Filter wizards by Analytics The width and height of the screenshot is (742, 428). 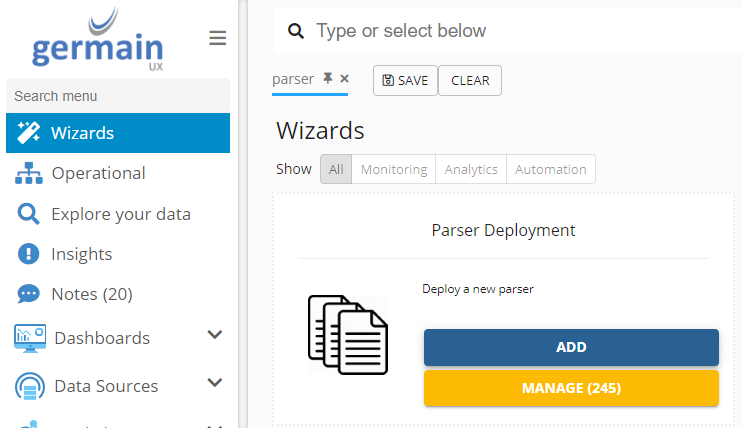(x=471, y=170)
